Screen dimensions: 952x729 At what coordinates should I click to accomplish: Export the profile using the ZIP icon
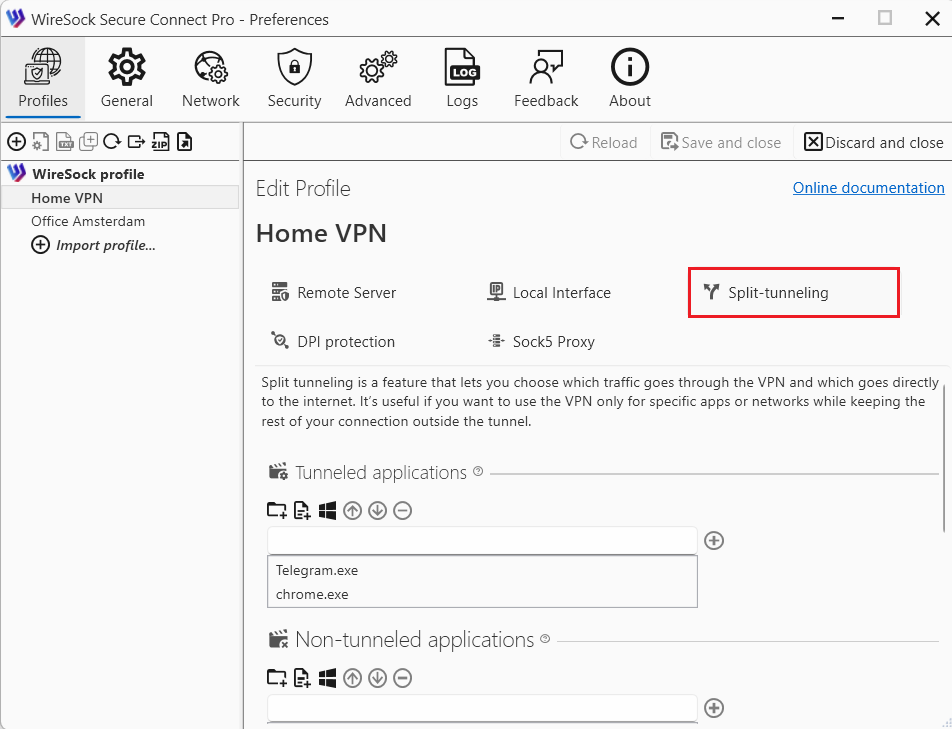click(160, 141)
